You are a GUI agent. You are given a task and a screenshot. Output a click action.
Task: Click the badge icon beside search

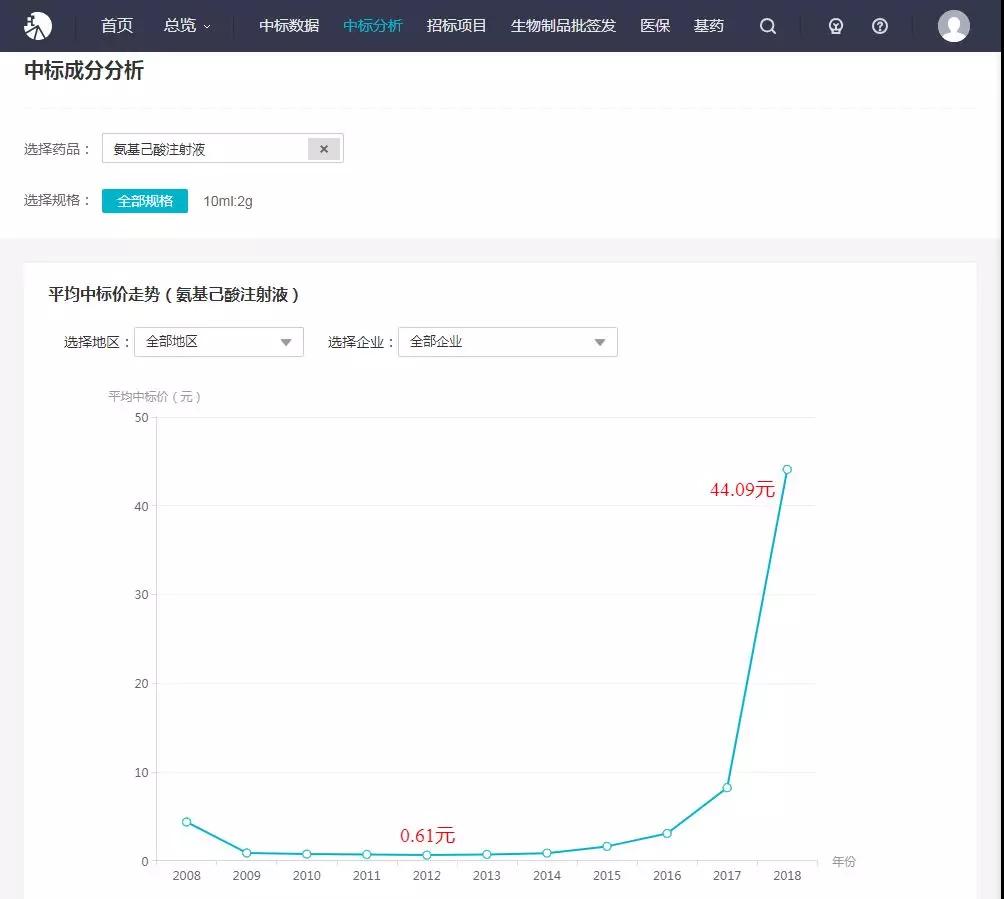tap(836, 26)
